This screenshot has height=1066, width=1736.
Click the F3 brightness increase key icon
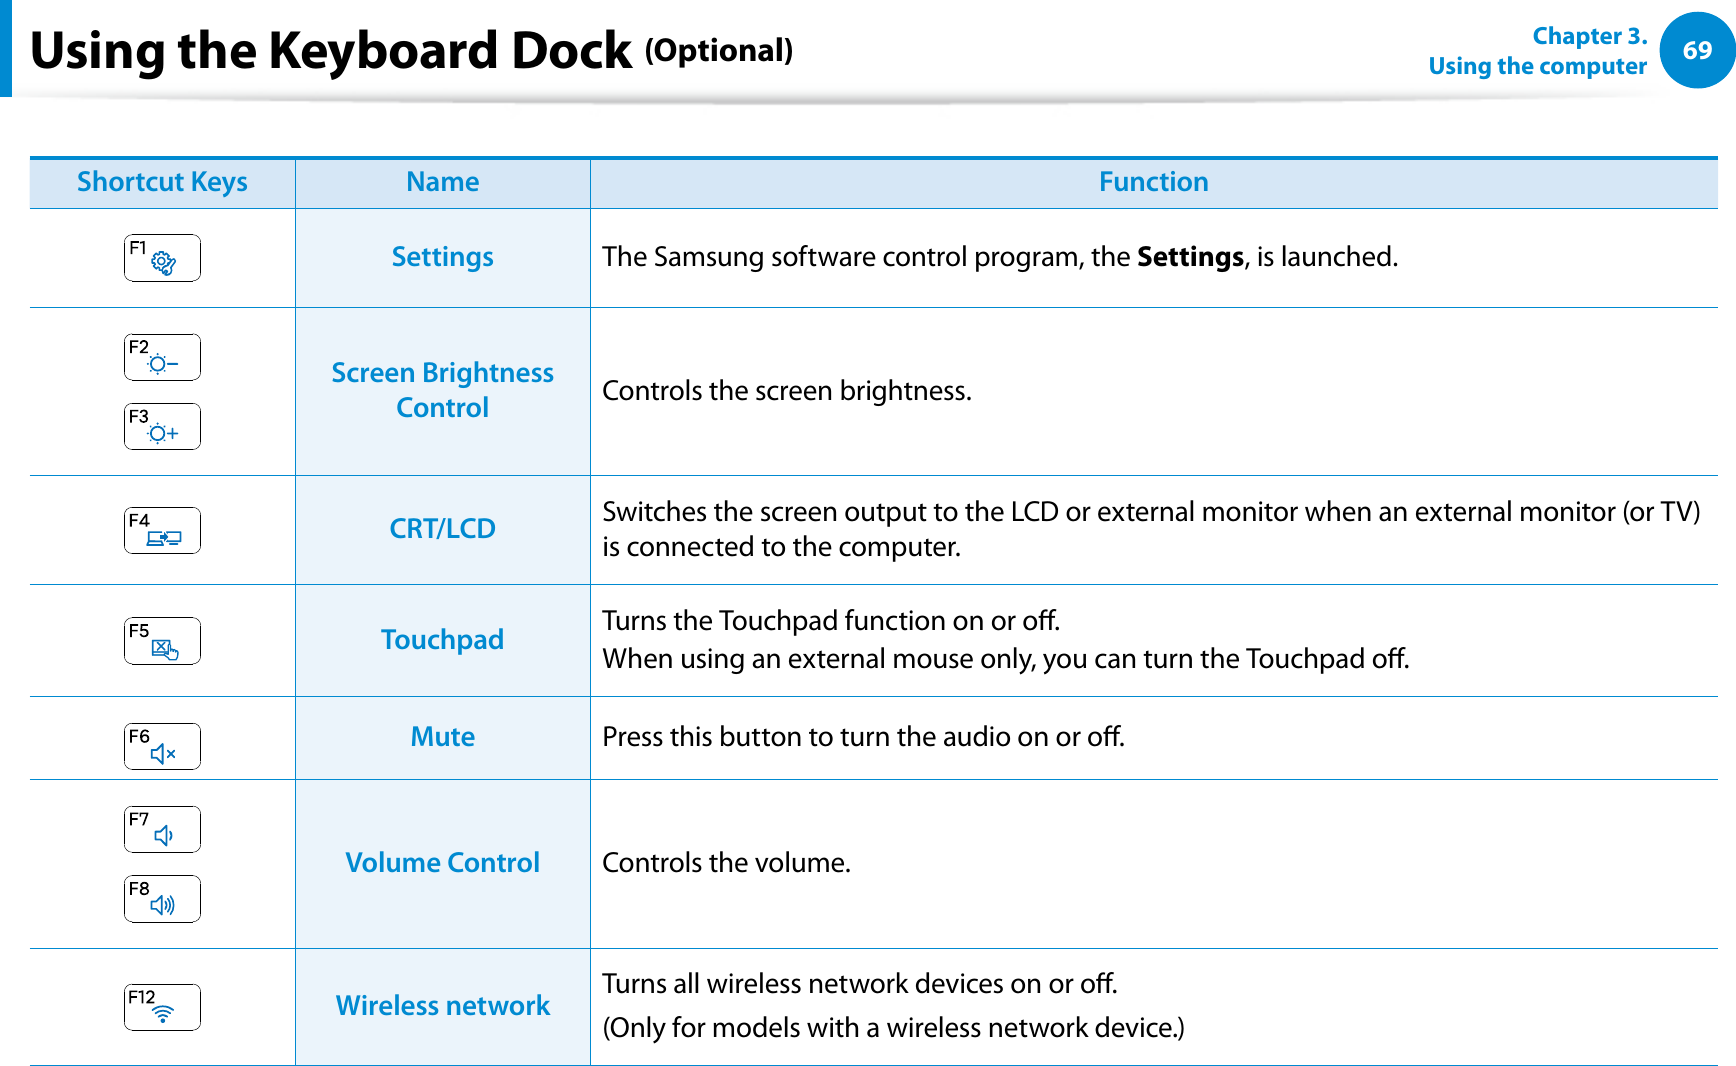pos(162,427)
